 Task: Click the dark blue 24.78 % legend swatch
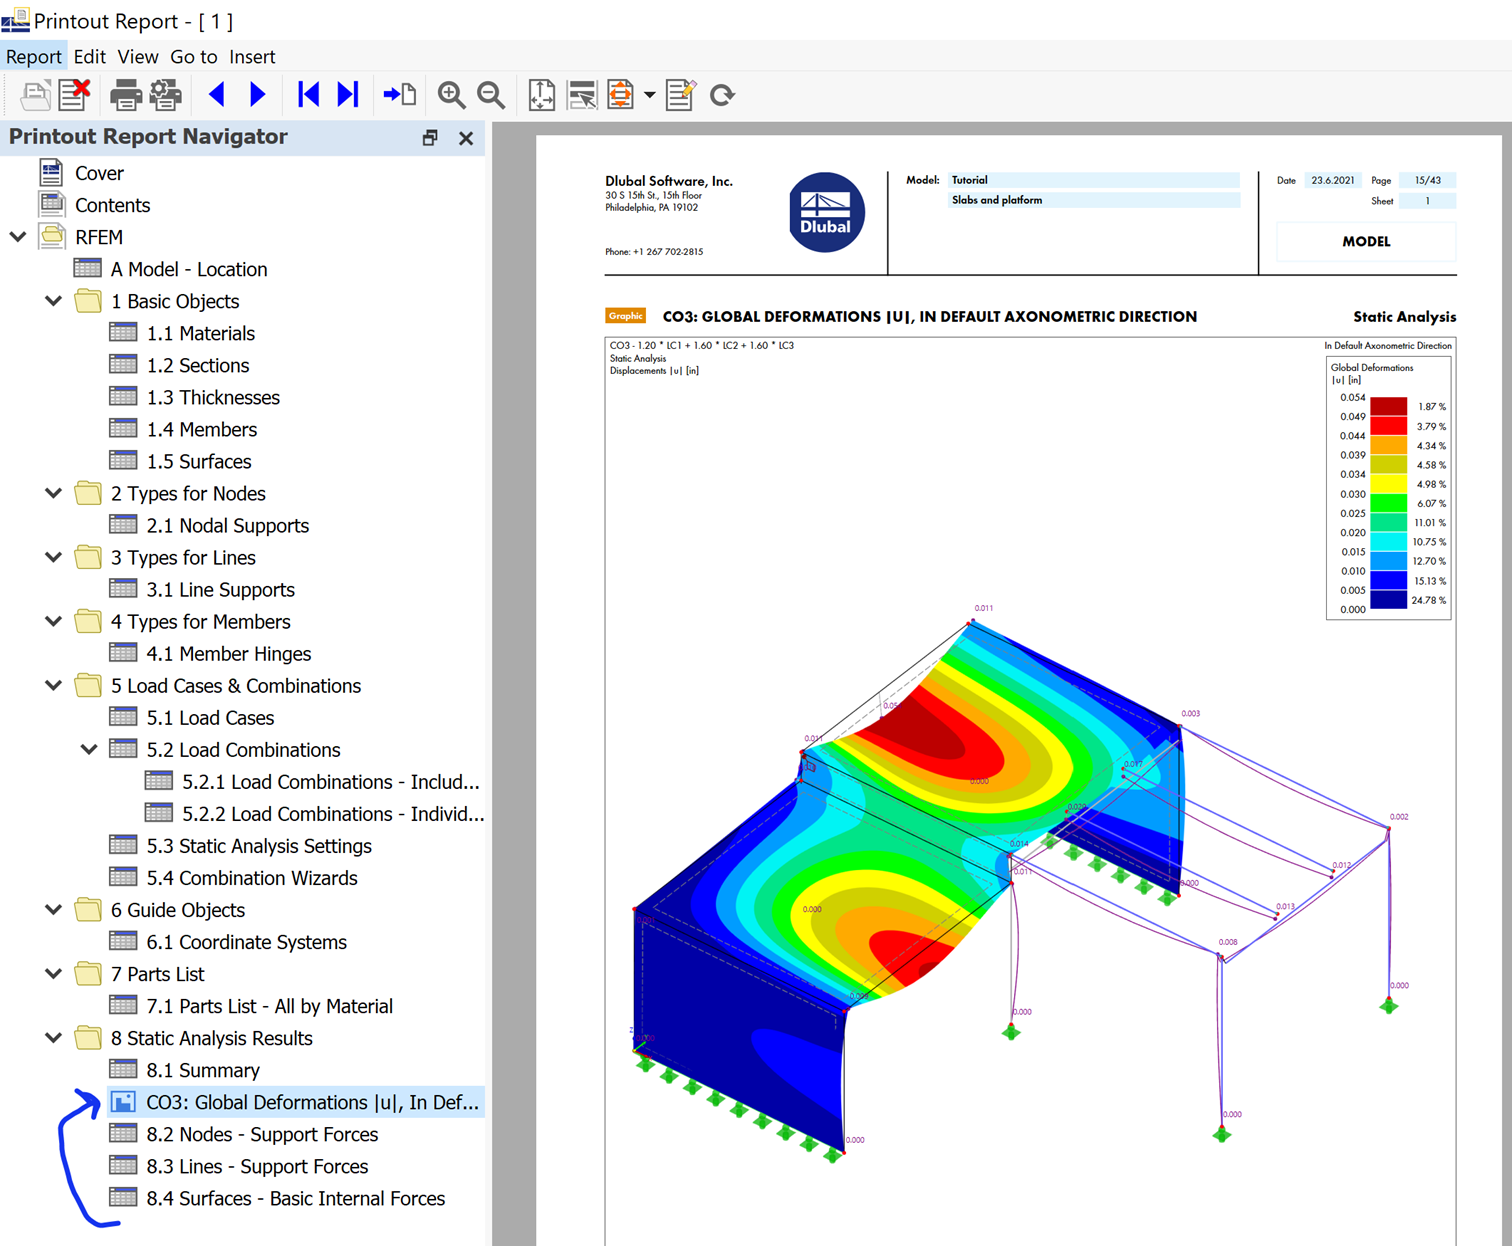pos(1388,600)
